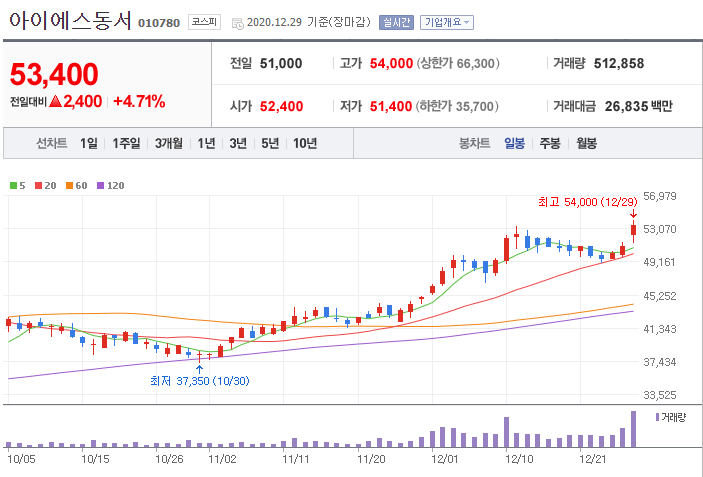Click the lower limit text 하한가 35,700
The width and height of the screenshot is (703, 477).
click(x=457, y=106)
